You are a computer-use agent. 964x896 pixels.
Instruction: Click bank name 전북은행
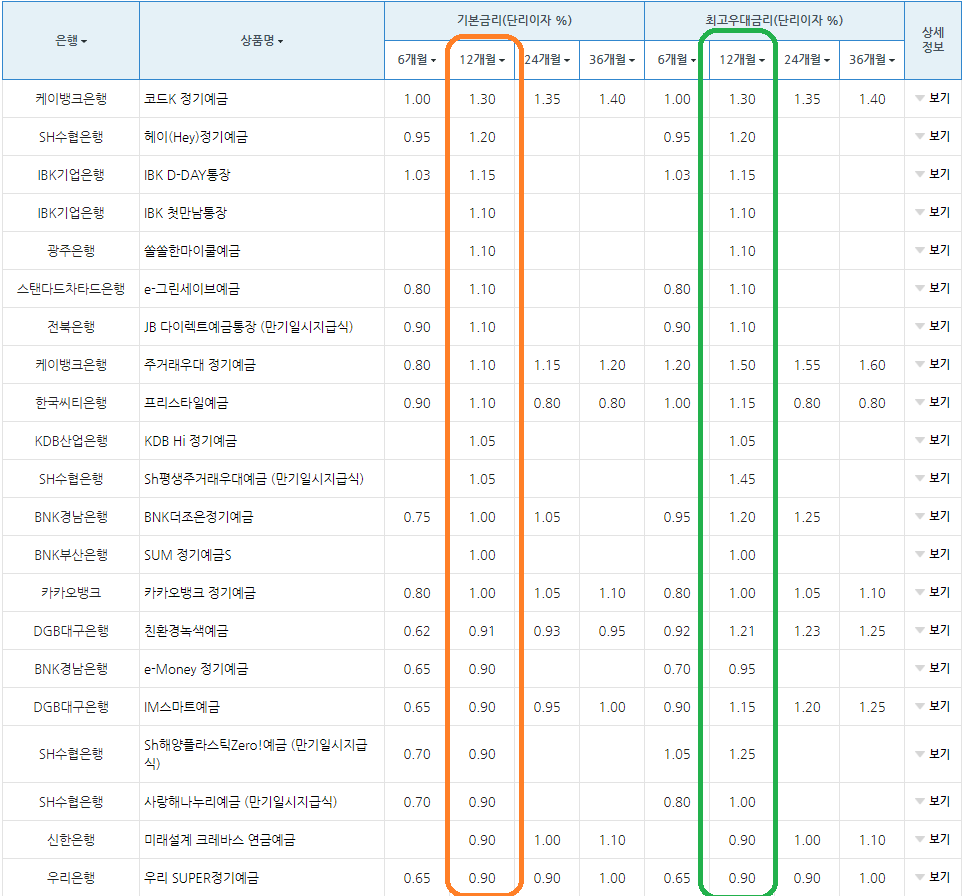(x=71, y=327)
